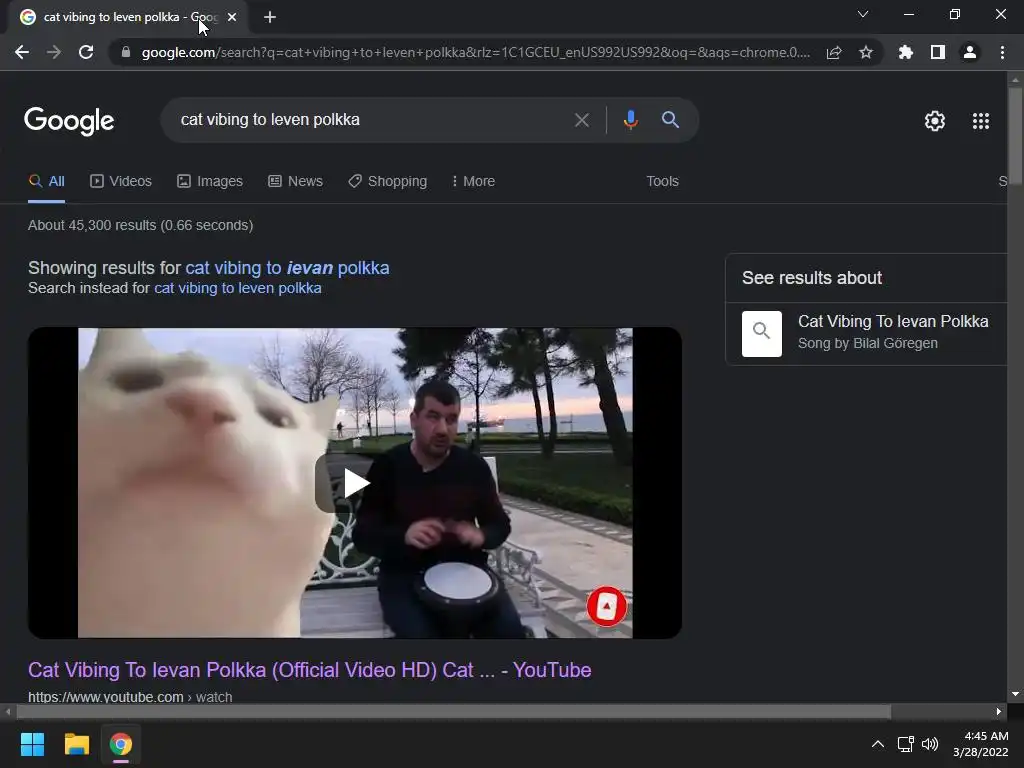1024x768 pixels.
Task: Start voice search with microphone icon
Action: click(630, 120)
